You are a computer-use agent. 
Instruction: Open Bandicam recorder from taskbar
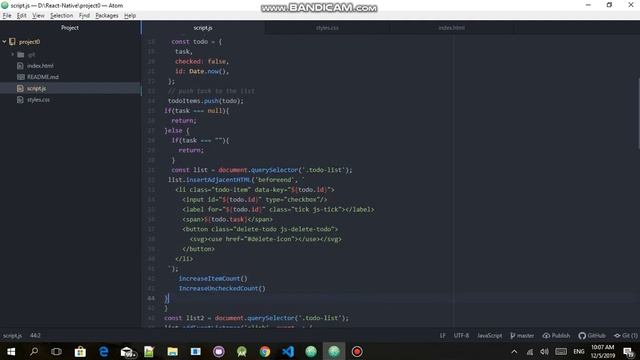click(357, 351)
